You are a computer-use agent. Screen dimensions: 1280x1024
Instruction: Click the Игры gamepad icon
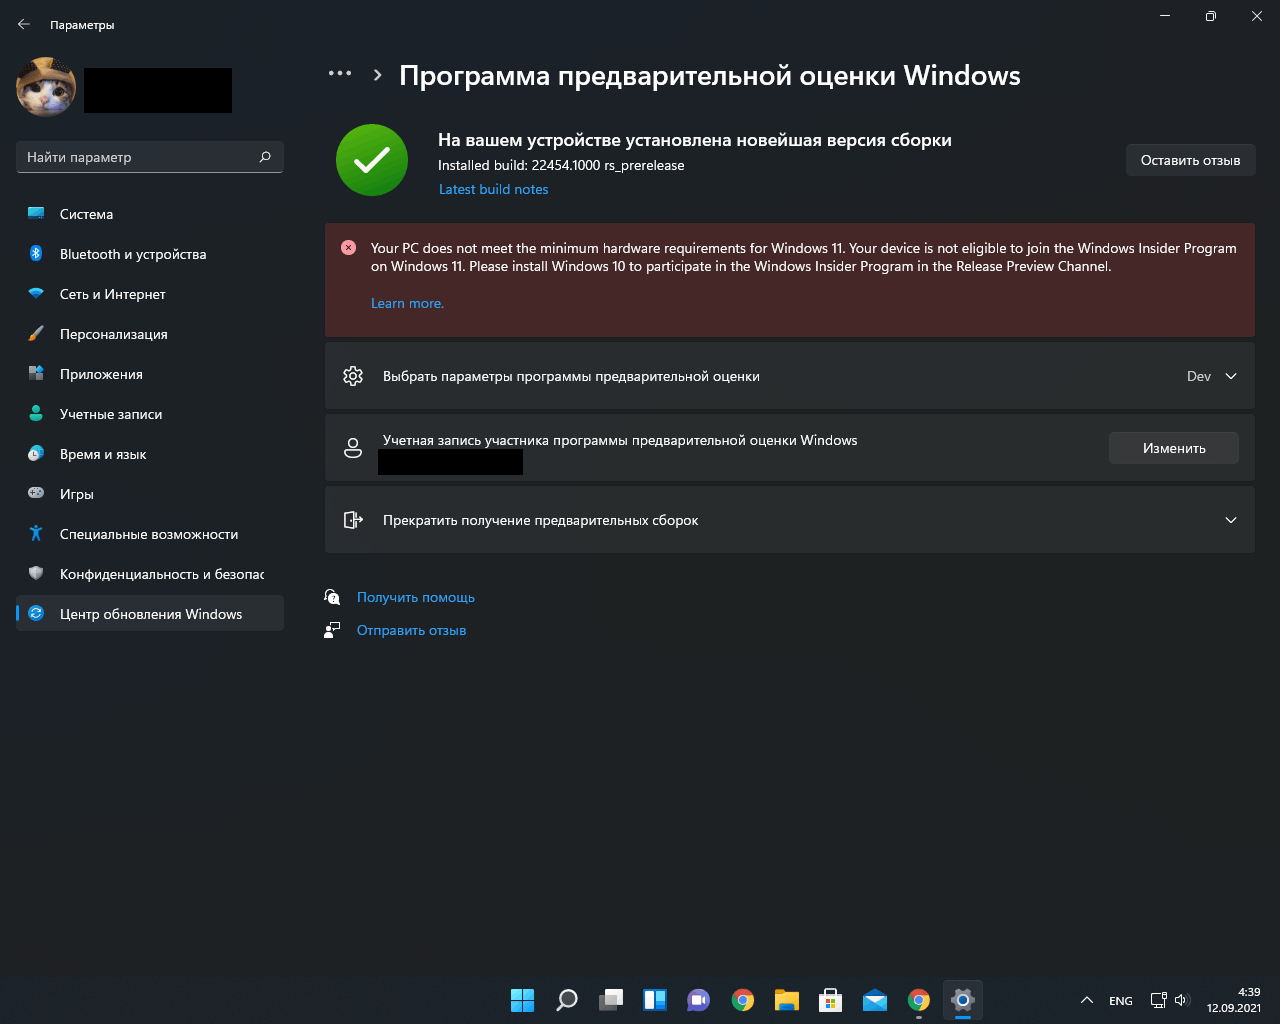pyautogui.click(x=36, y=493)
